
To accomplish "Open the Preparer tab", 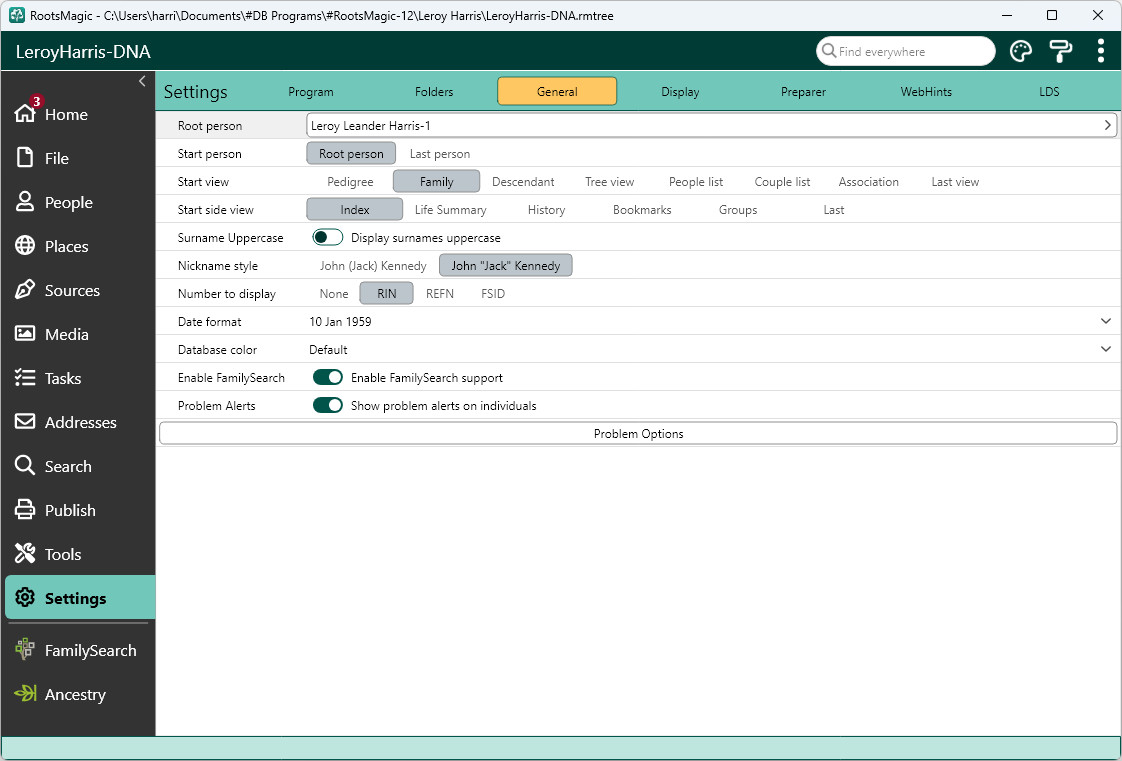I will [803, 92].
